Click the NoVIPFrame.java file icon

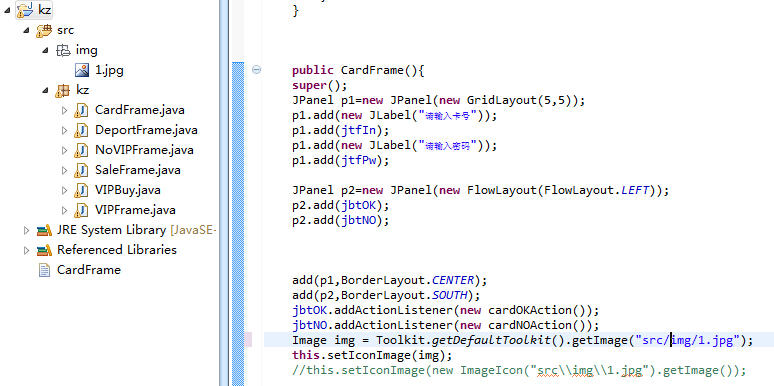pyautogui.click(x=81, y=150)
